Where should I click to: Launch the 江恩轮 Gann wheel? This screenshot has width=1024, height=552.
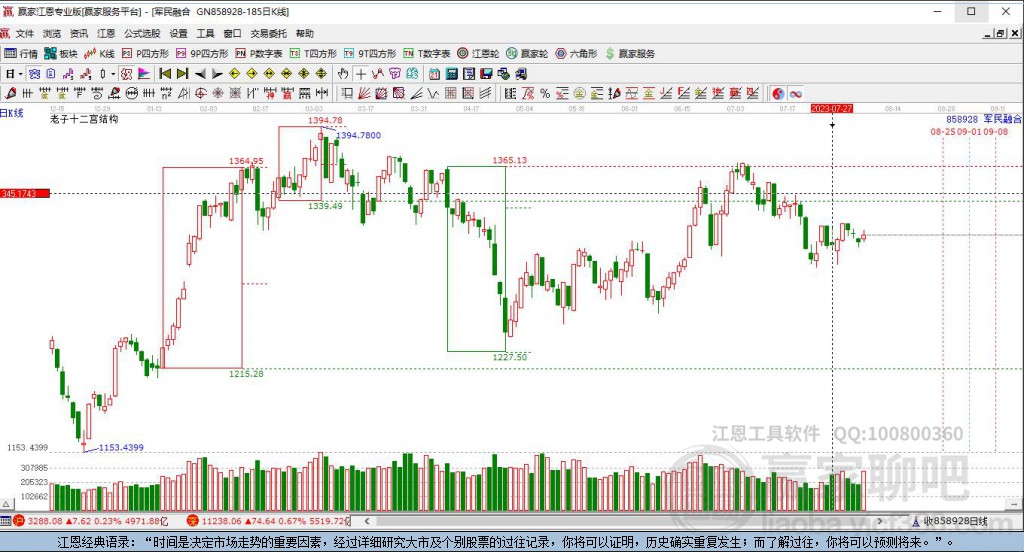tap(478, 54)
